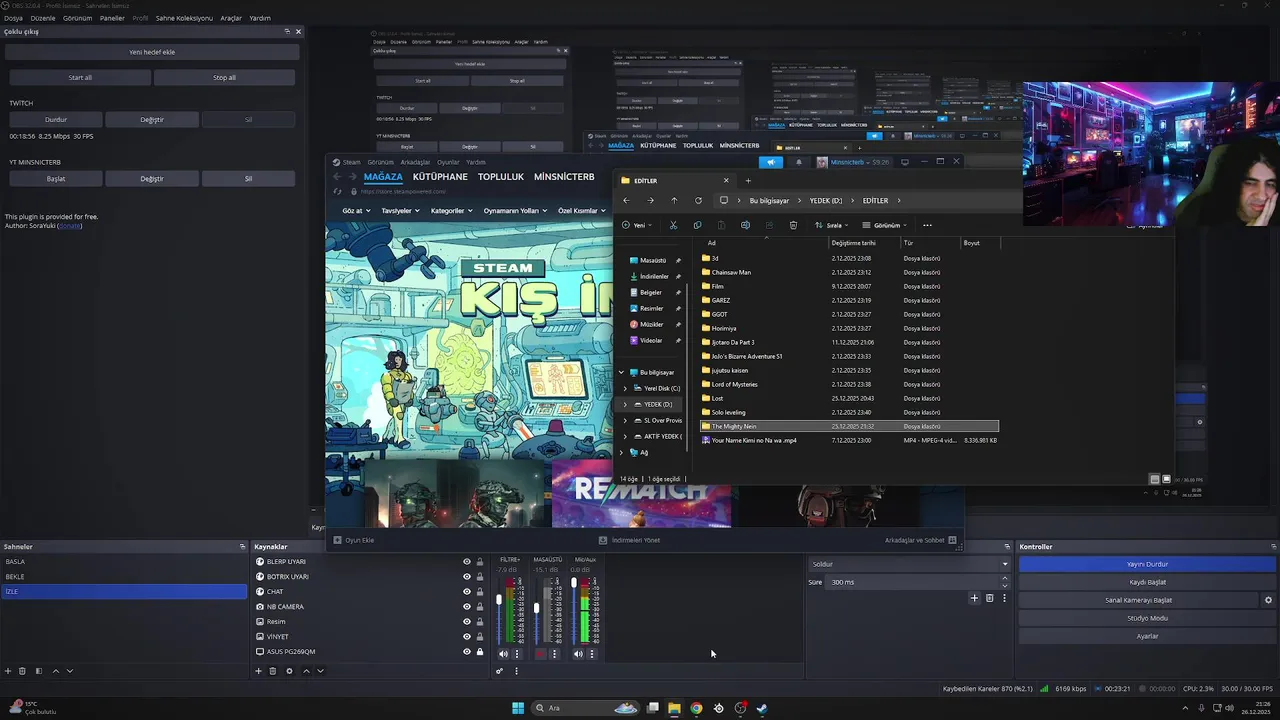Viewport: 1280px width, 720px height.
Task: Expand Ağ node in Explorer tree
Action: pos(621,452)
